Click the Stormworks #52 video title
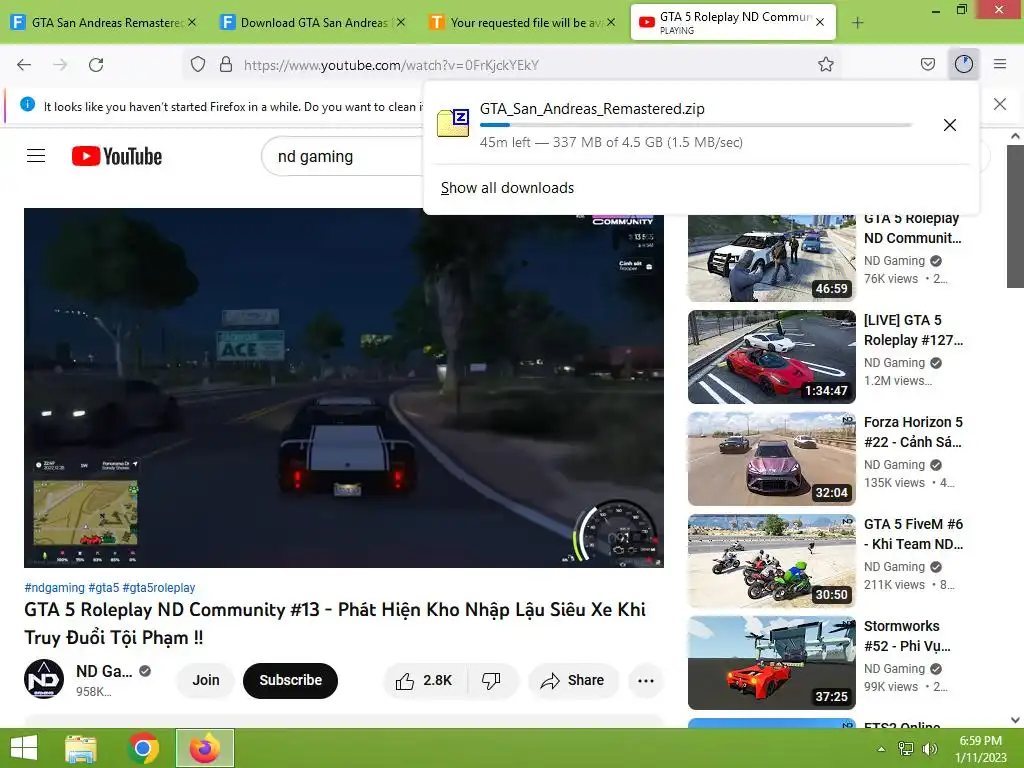This screenshot has width=1024, height=768. tap(907, 636)
